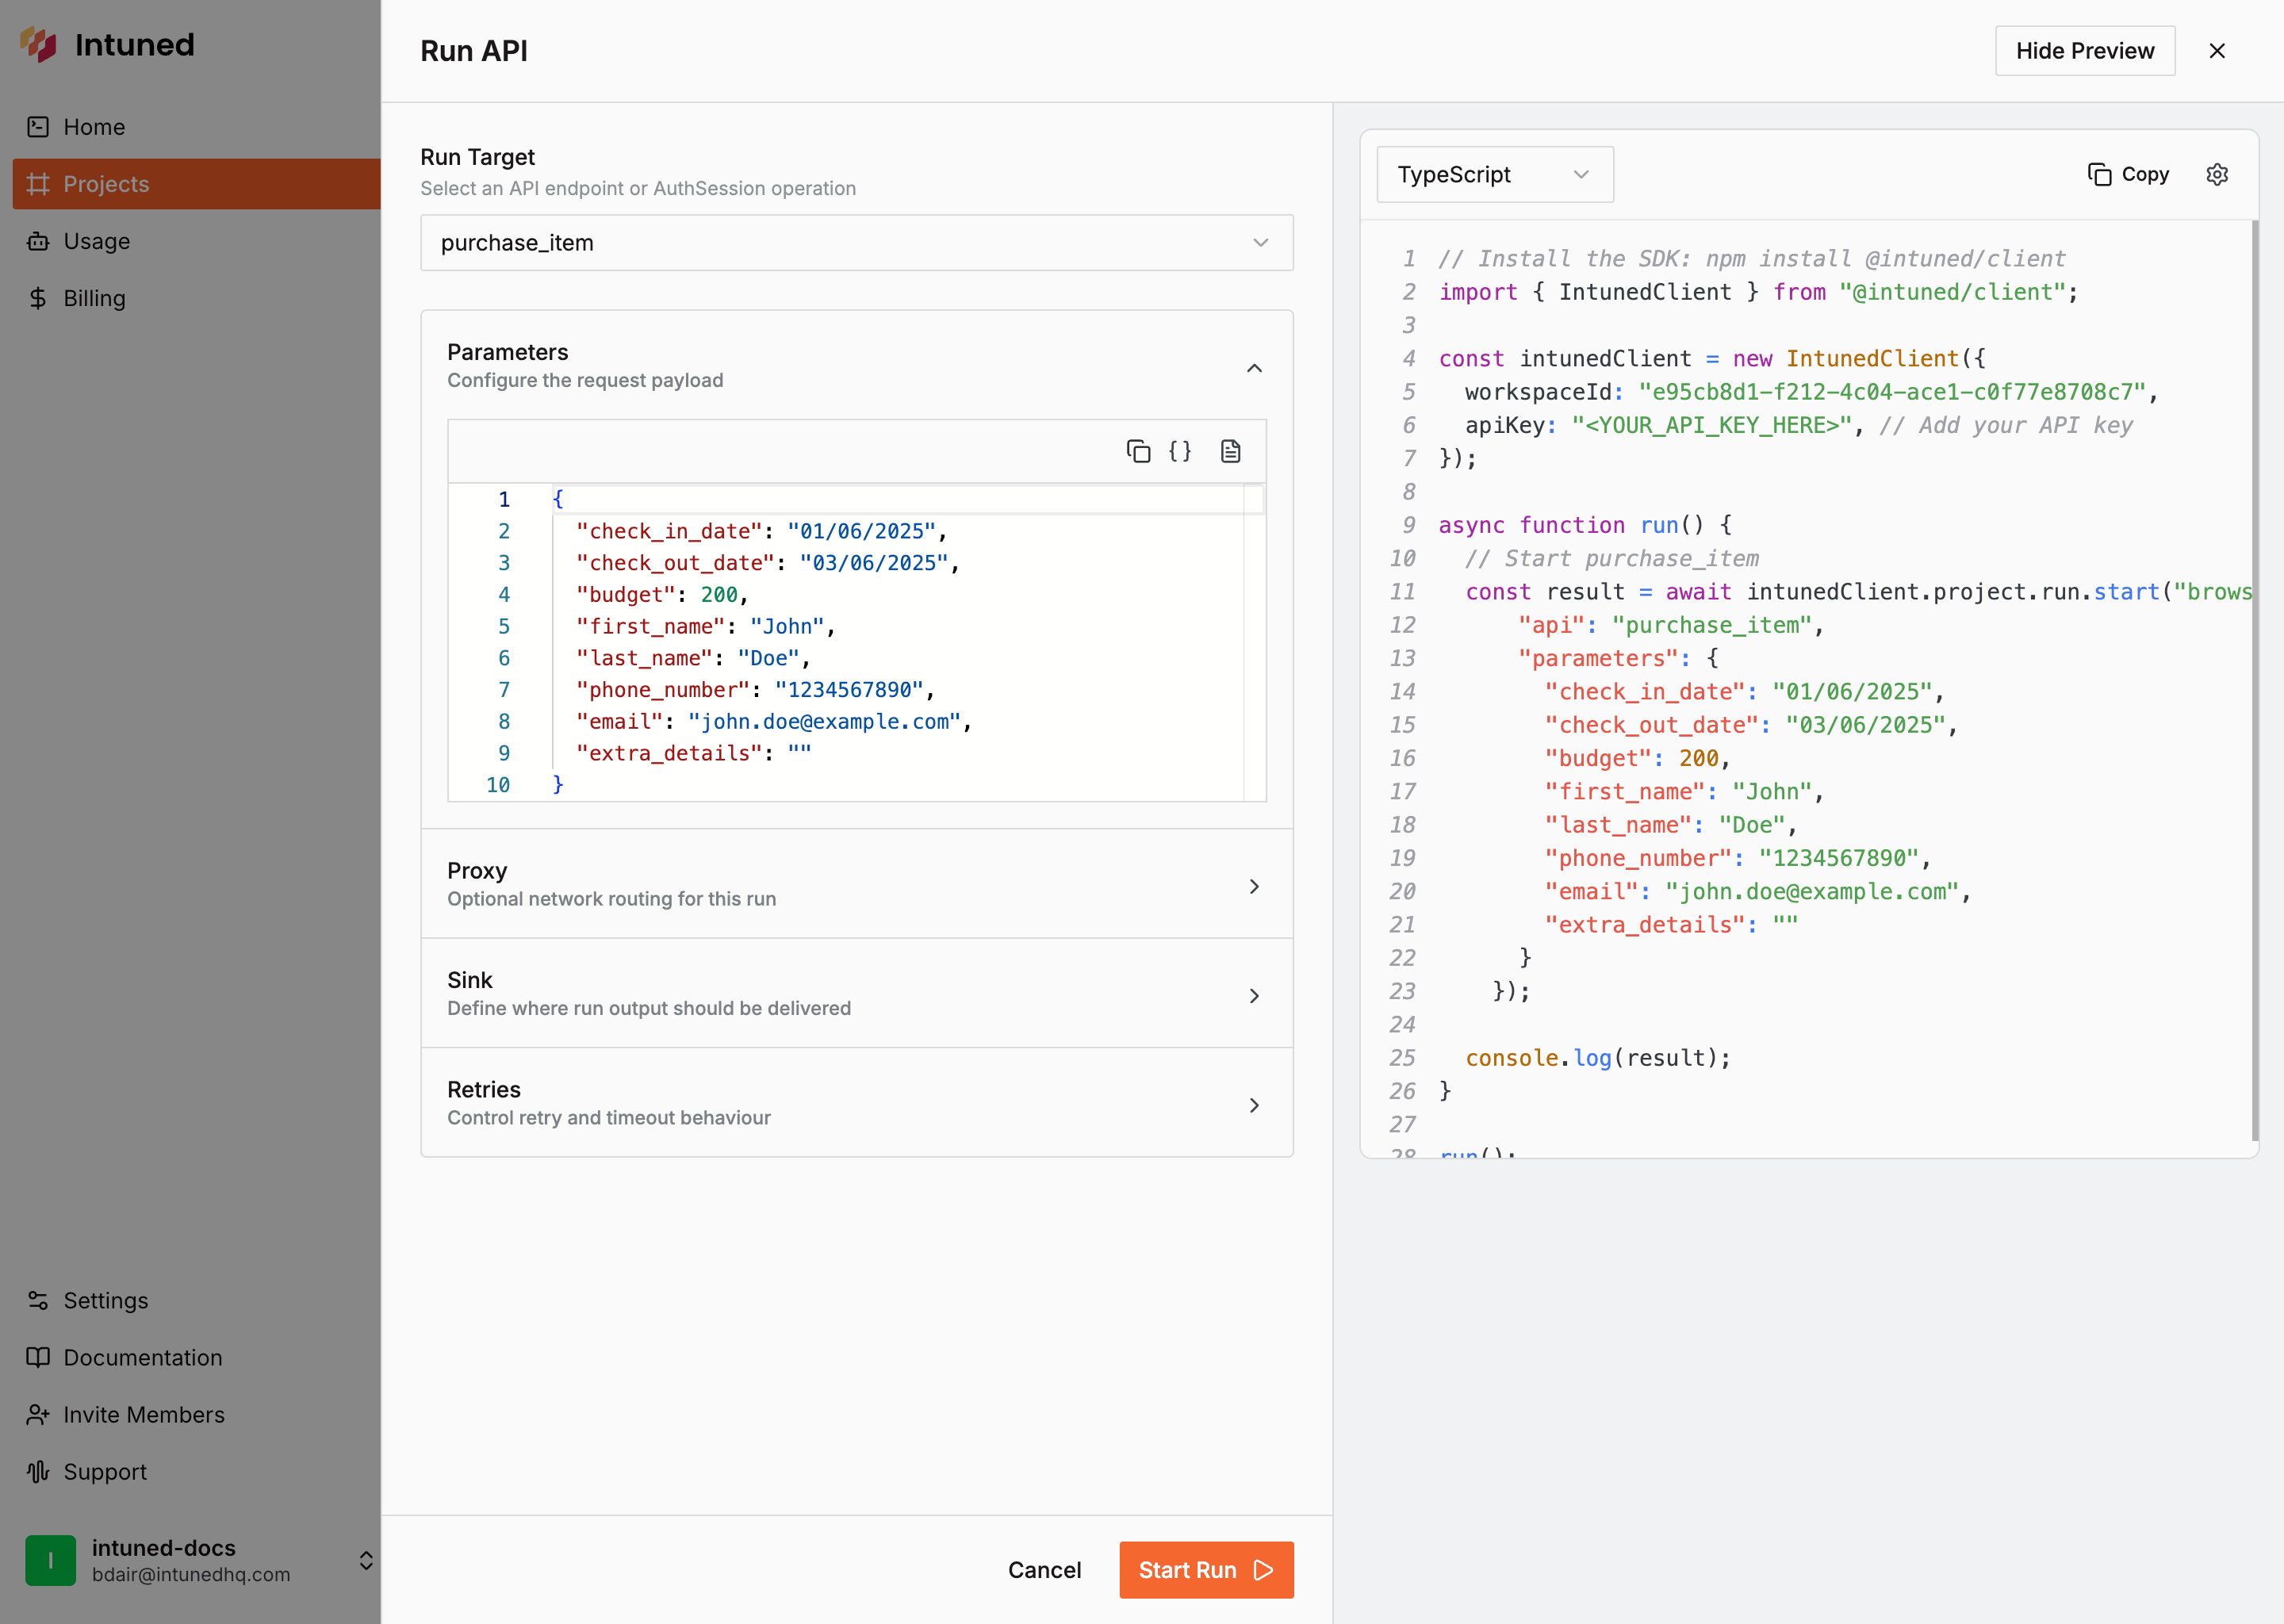Click the document icon in parameters toolbar
2284x1624 pixels.
(x=1230, y=451)
